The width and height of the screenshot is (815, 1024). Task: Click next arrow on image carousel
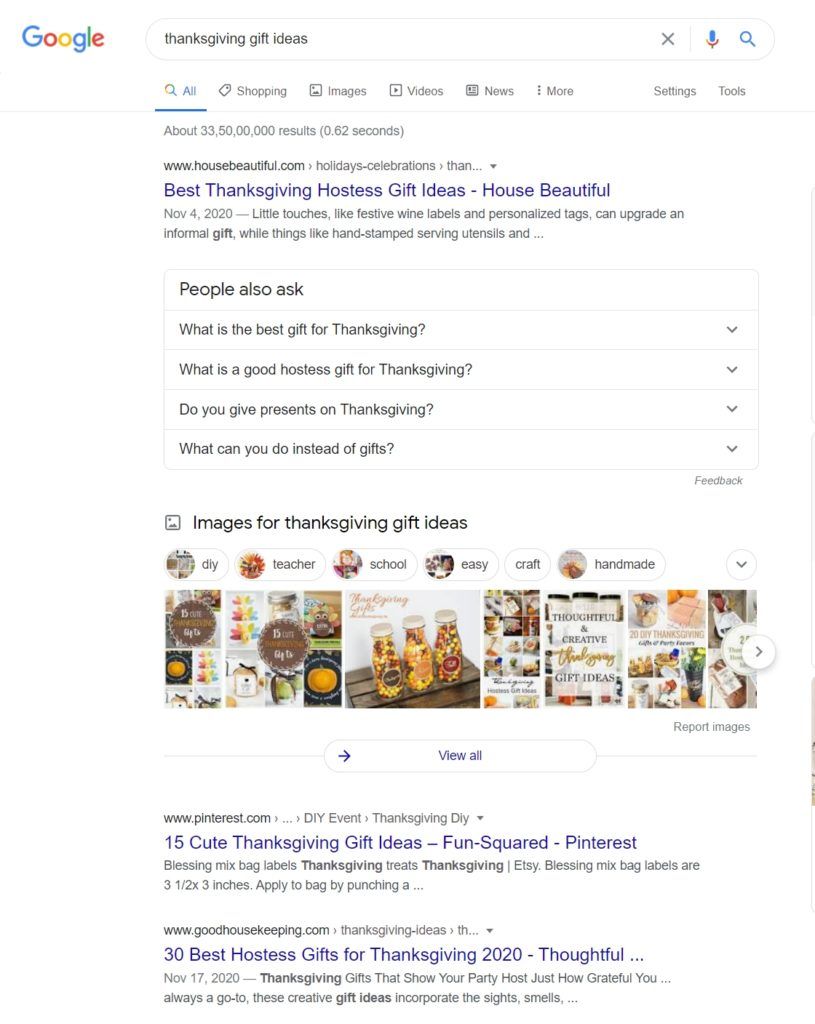[758, 652]
